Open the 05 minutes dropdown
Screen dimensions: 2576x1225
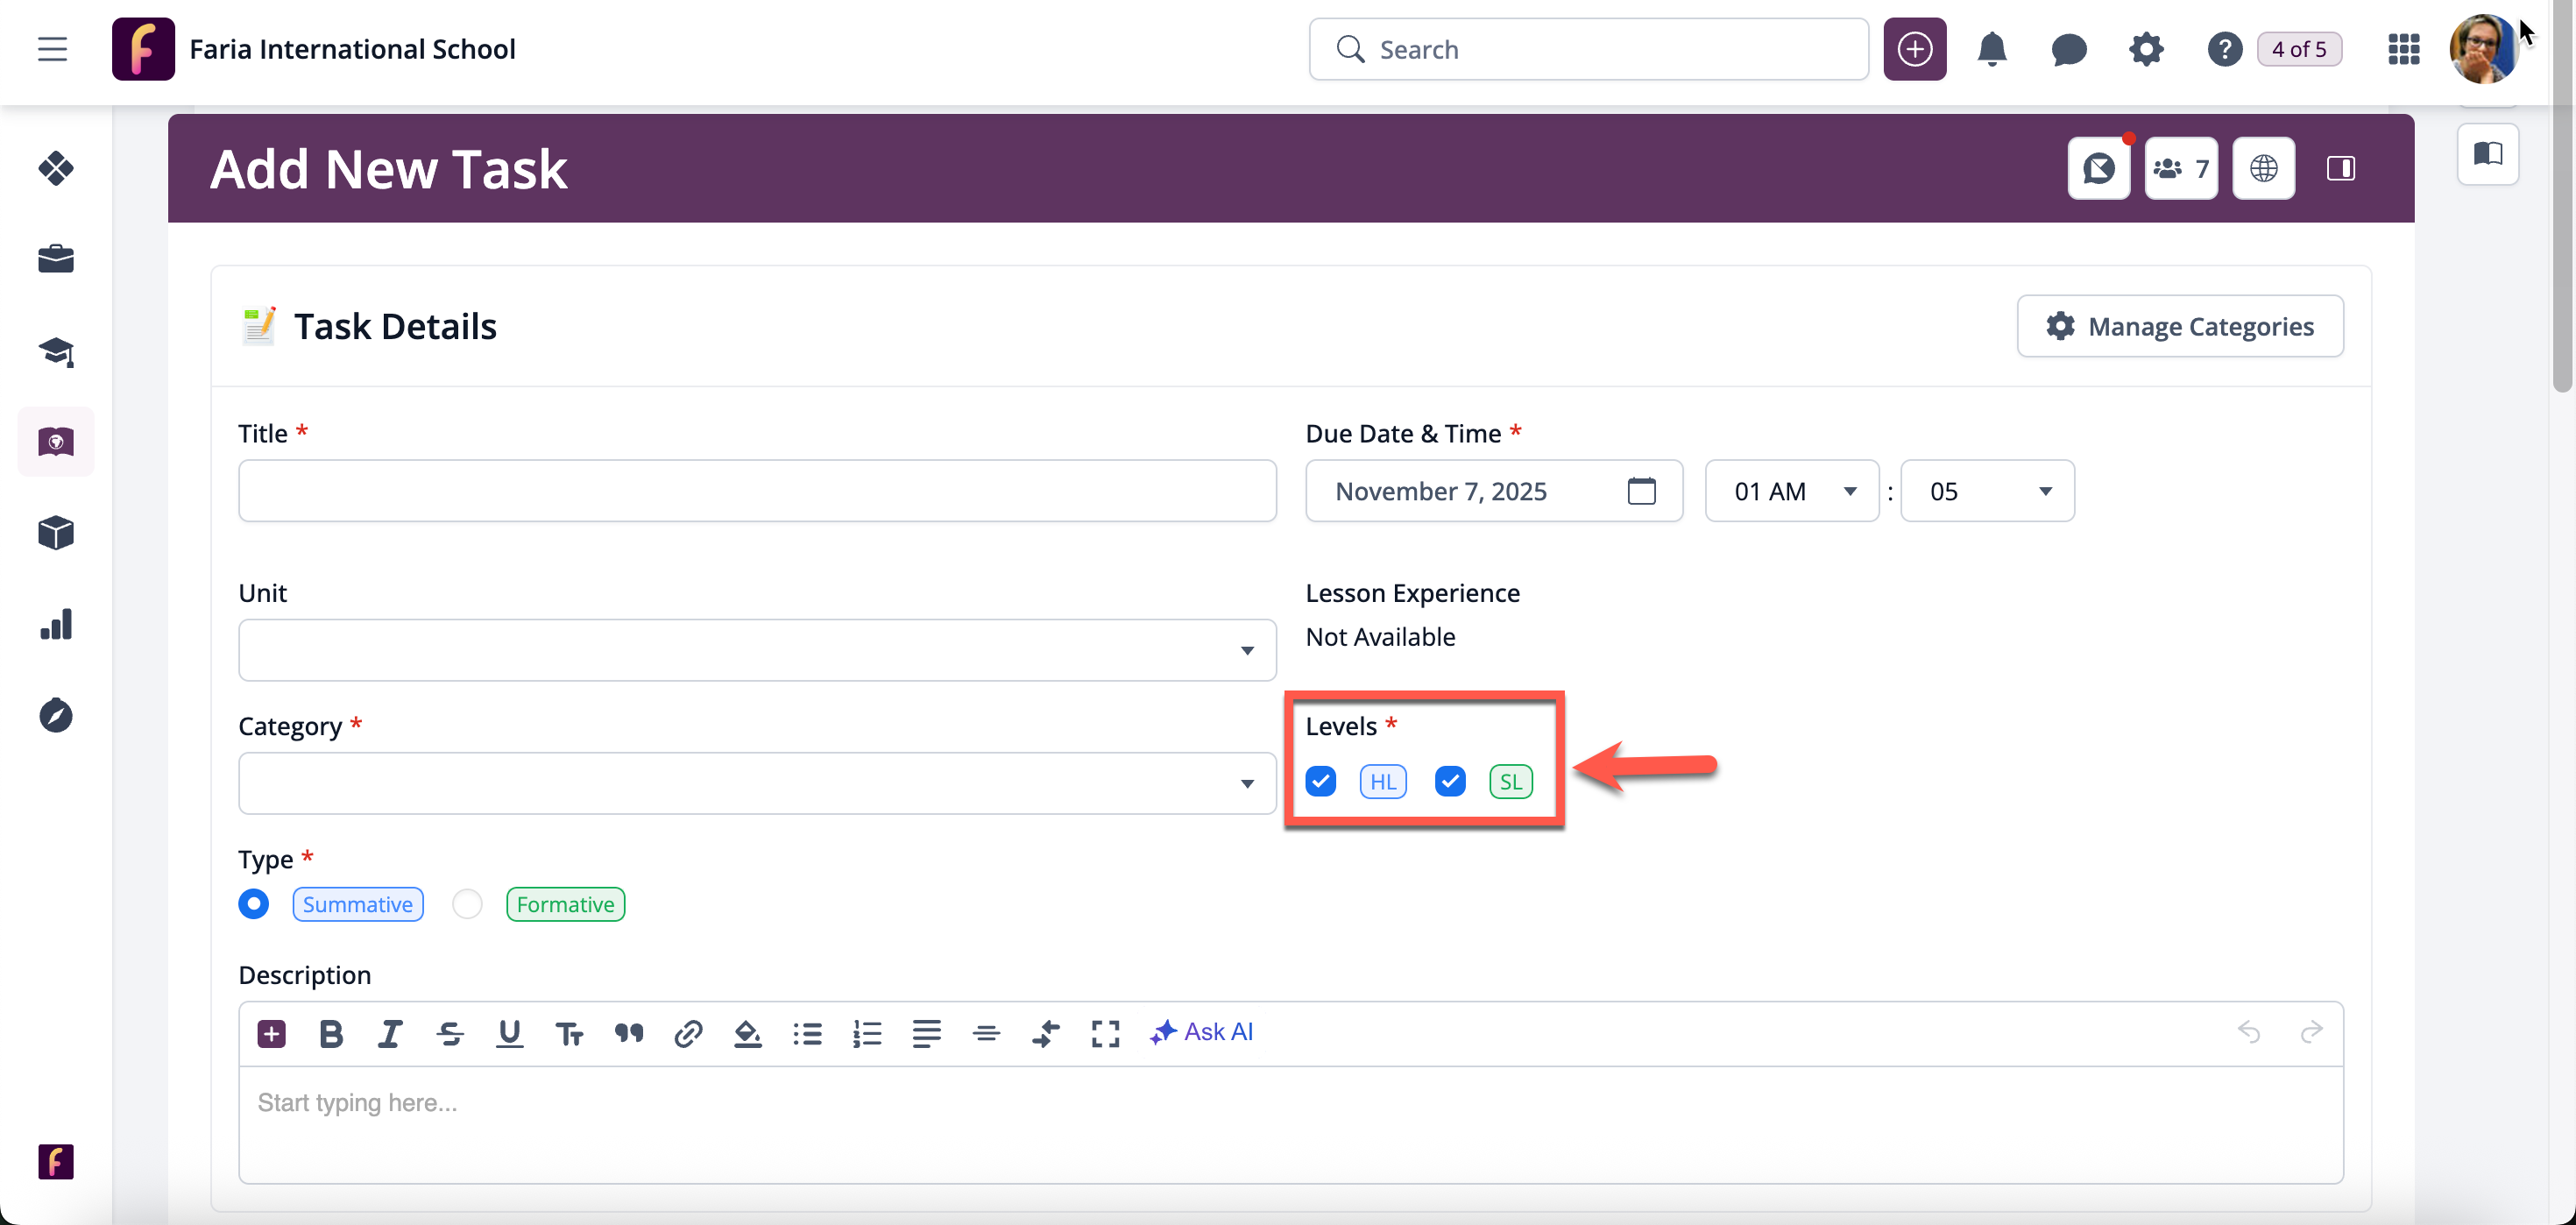[1987, 491]
